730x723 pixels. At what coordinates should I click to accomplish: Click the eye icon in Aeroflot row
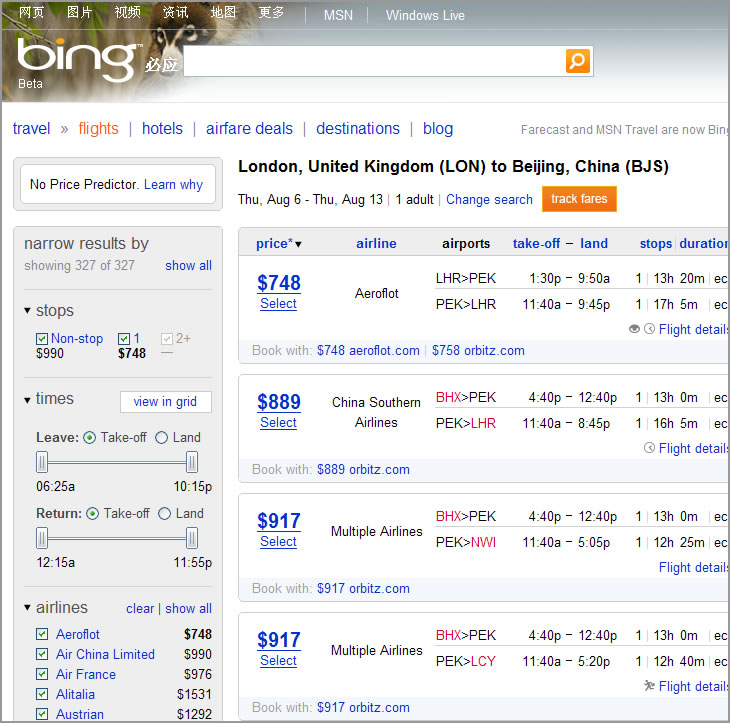(x=634, y=329)
